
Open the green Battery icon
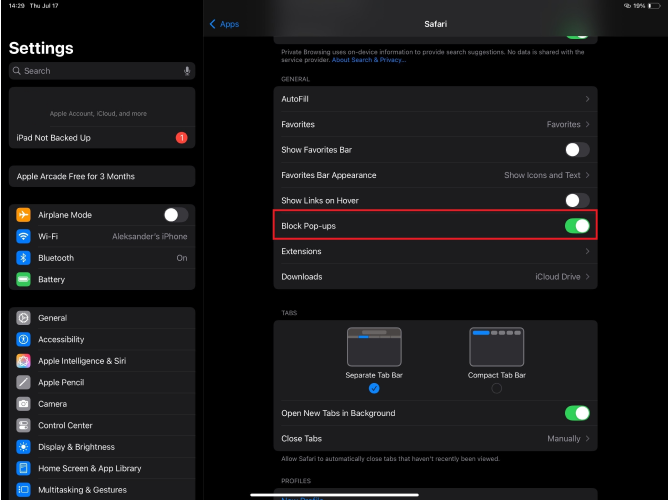(23, 279)
